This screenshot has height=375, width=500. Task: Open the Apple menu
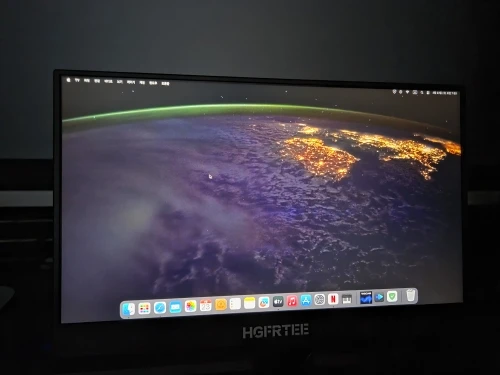[69, 80]
